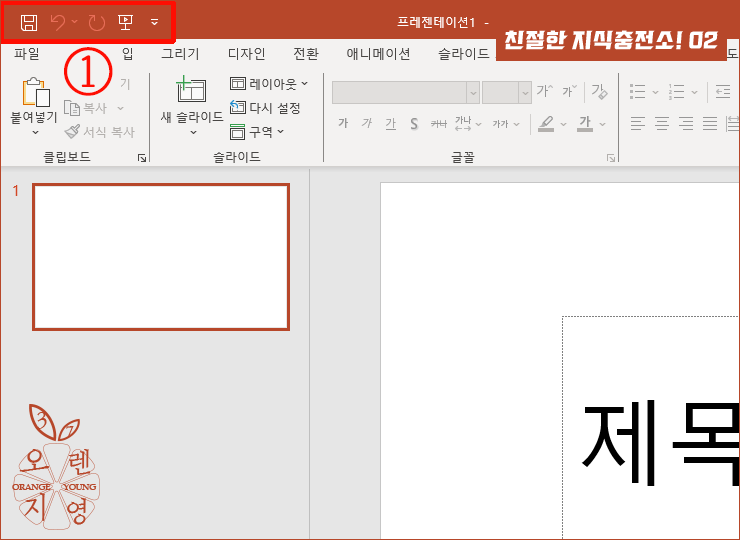Align text right

[686, 124]
